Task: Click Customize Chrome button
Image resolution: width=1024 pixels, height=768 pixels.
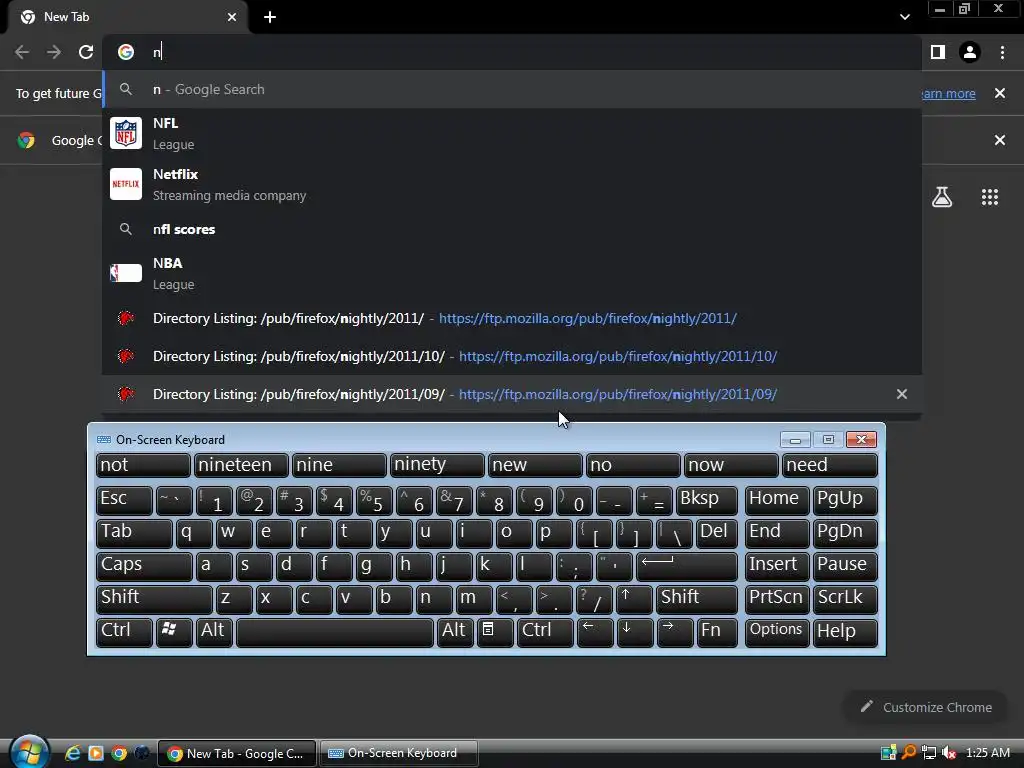Action: [925, 707]
